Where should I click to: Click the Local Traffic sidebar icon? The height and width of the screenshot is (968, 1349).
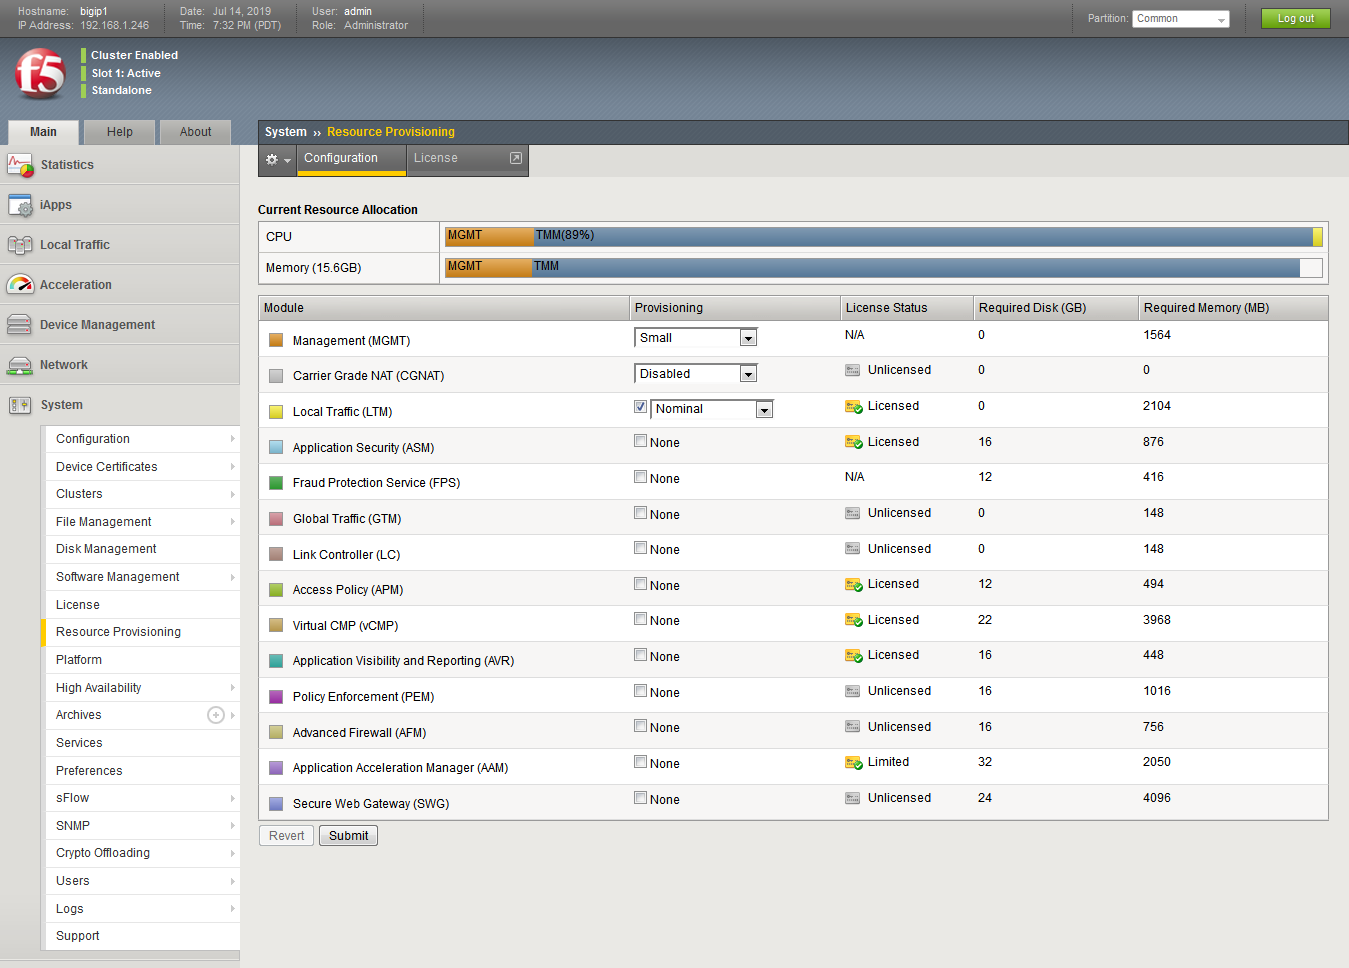click(20, 245)
